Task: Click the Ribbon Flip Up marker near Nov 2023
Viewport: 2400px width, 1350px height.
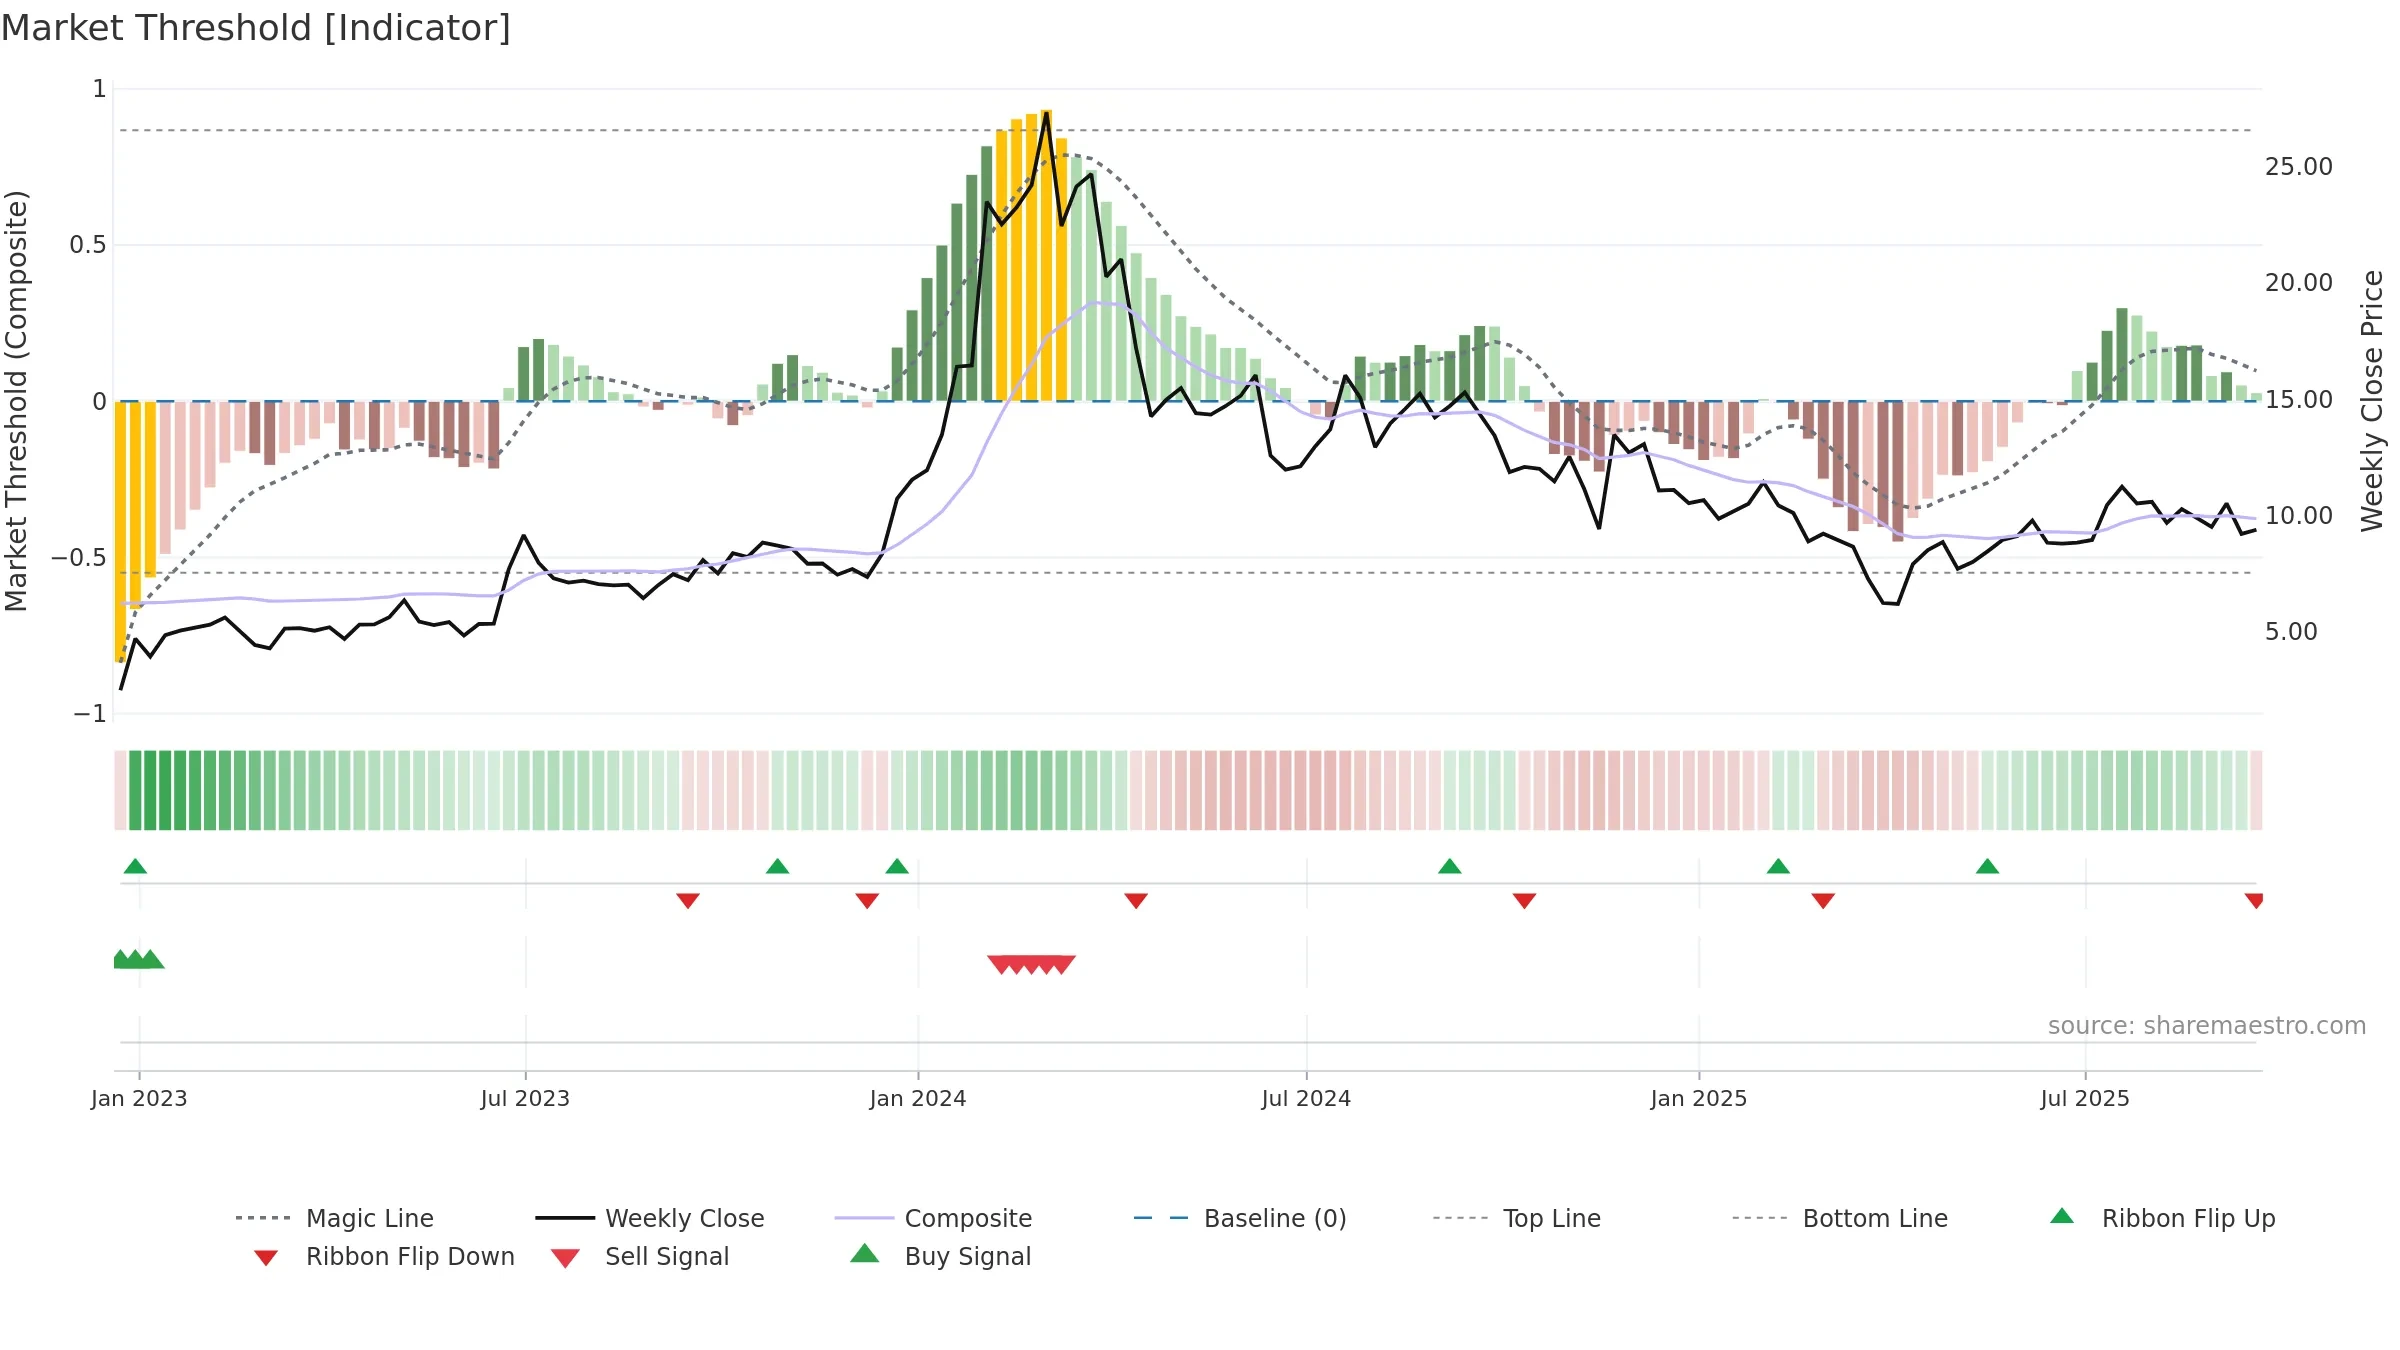Action: click(777, 866)
